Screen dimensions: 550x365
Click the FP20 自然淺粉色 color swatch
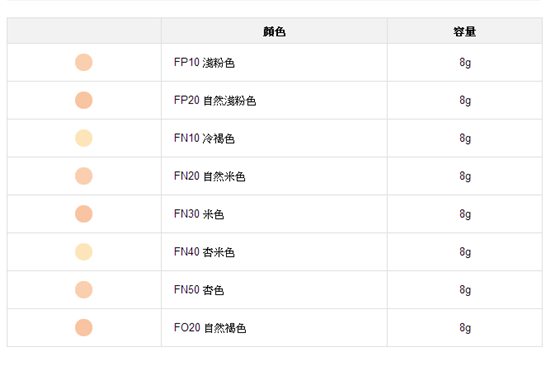point(84,100)
